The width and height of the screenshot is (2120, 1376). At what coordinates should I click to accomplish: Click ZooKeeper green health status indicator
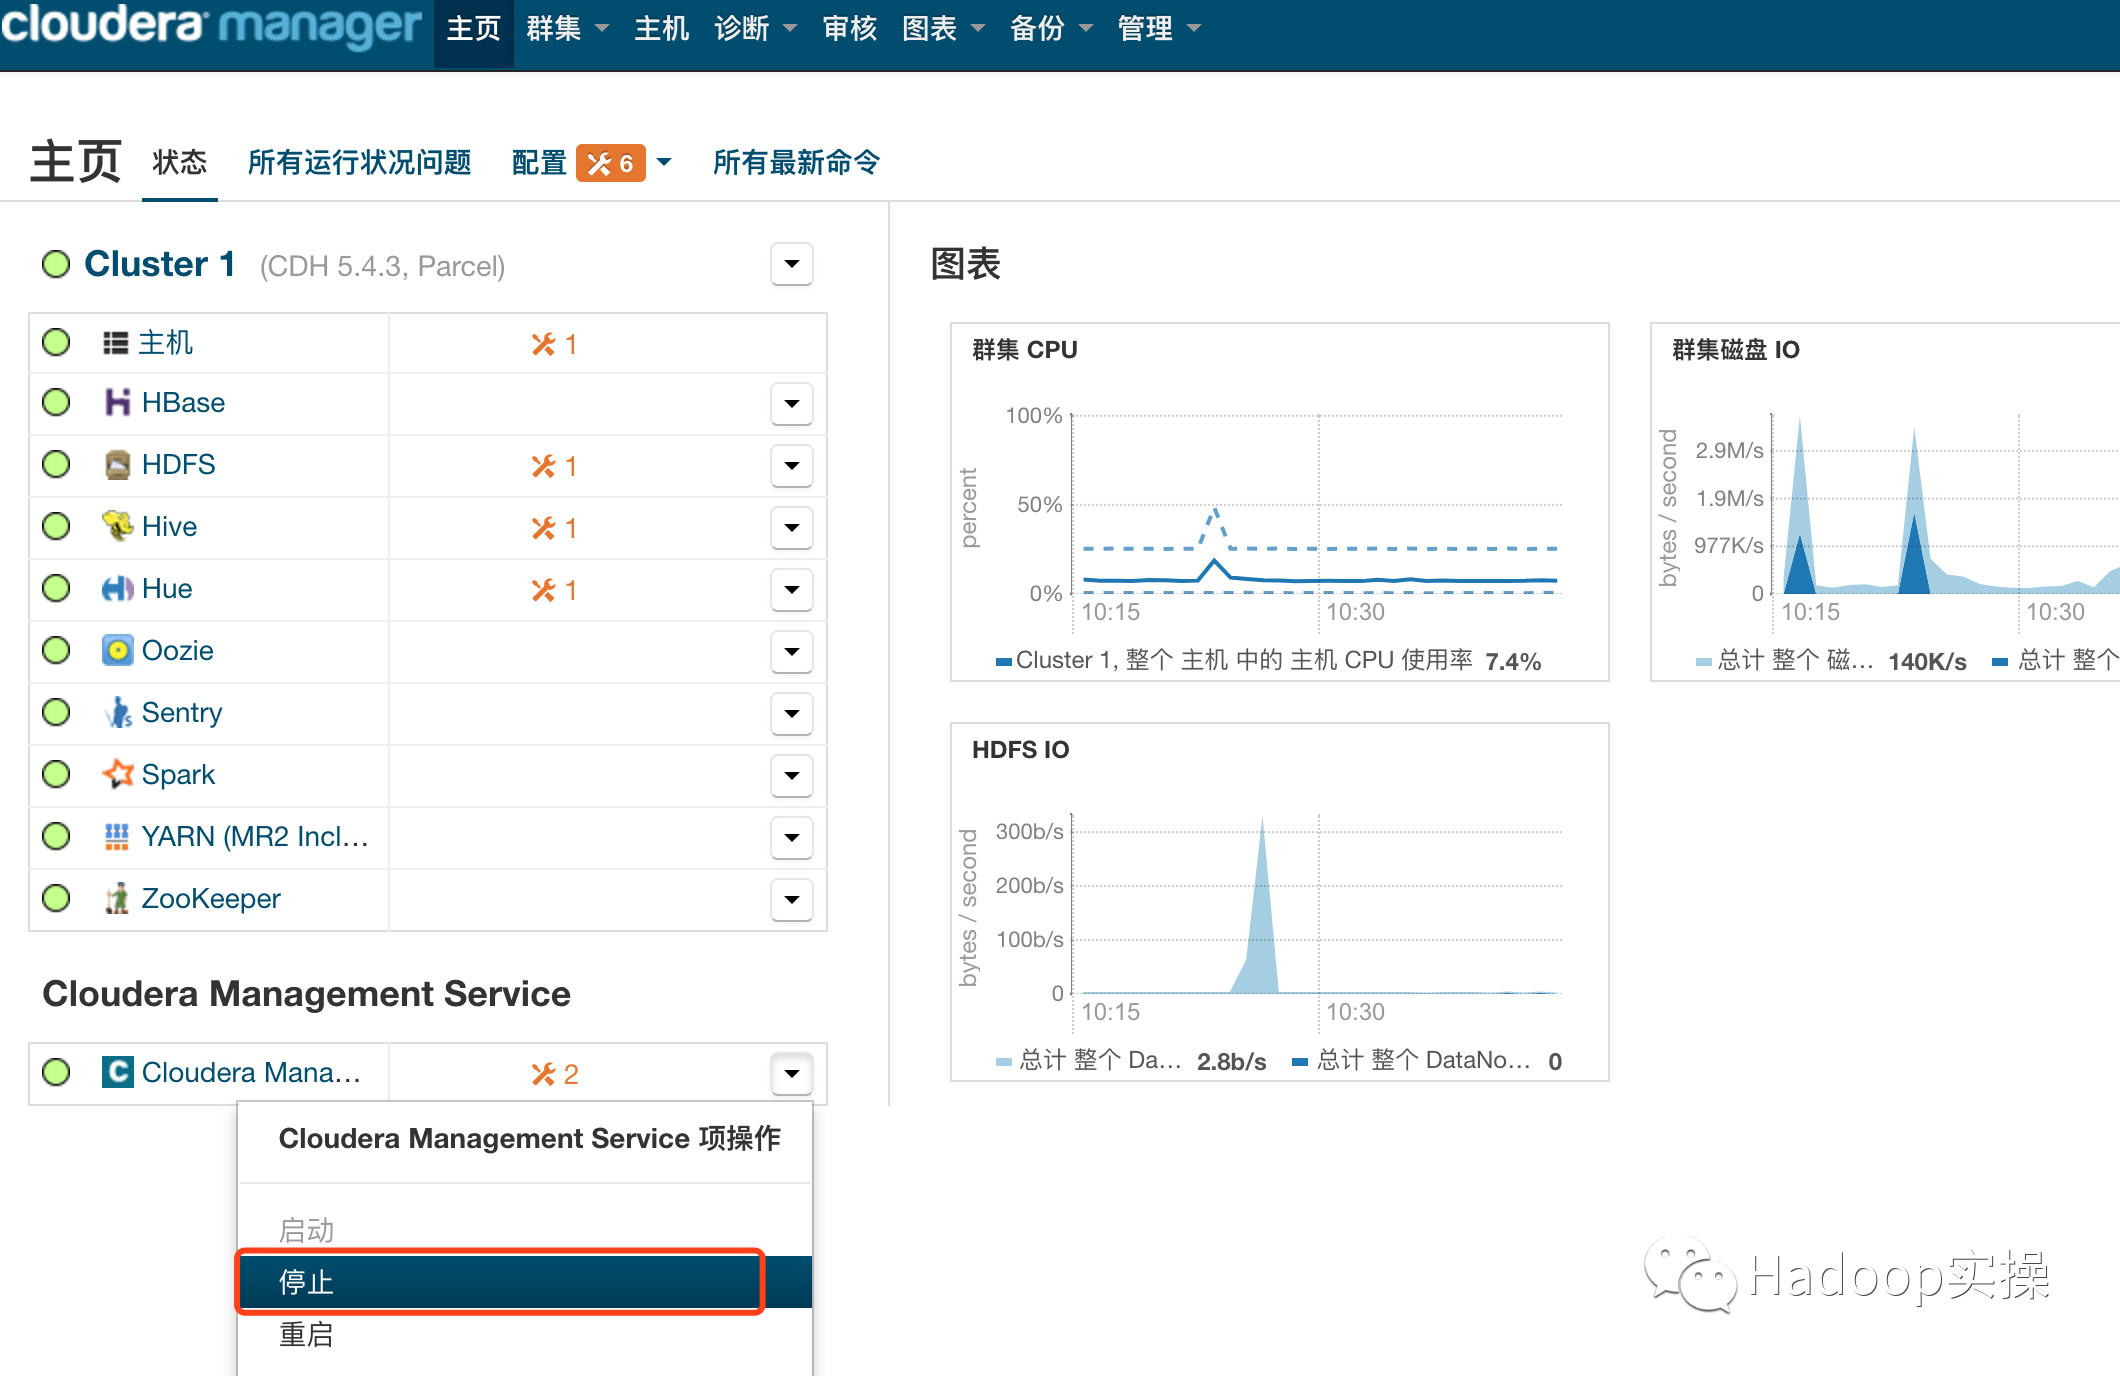56,898
